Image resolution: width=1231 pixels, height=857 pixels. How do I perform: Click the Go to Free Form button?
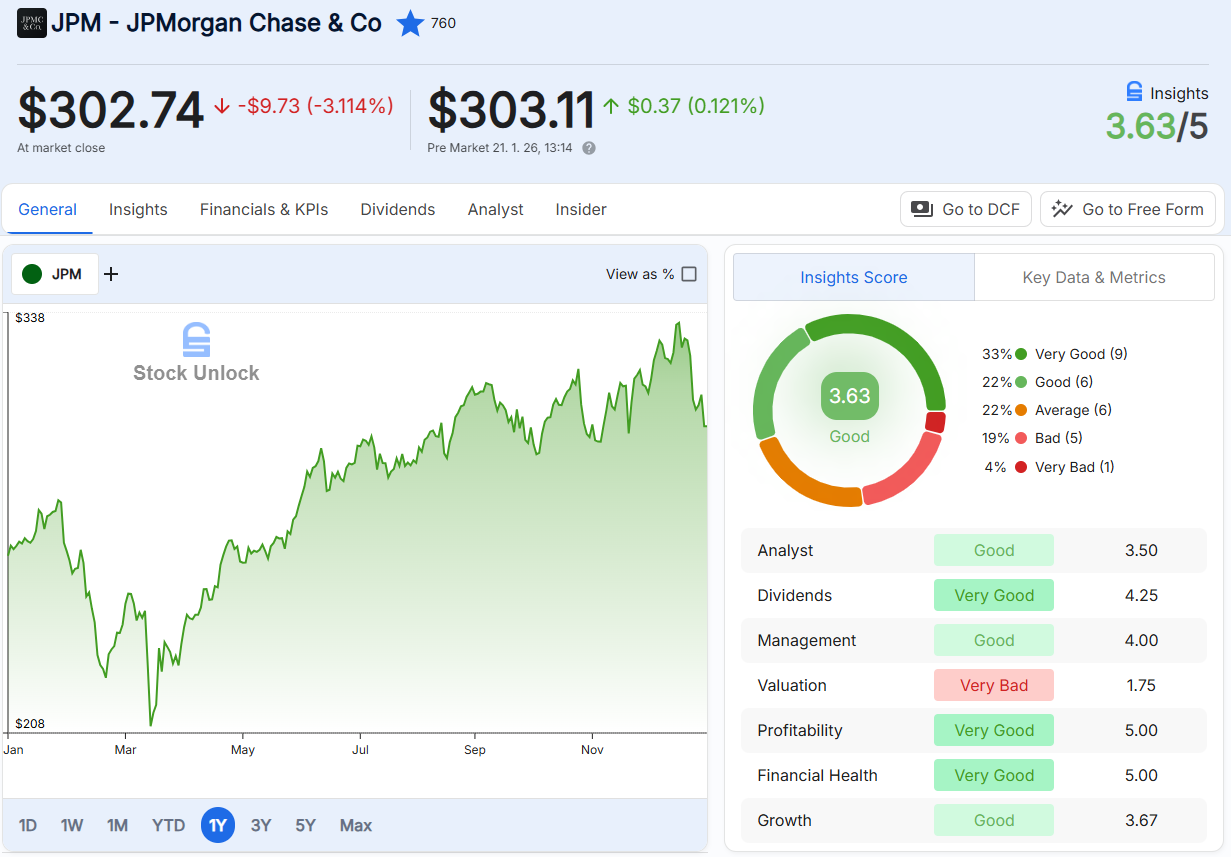click(x=1128, y=209)
